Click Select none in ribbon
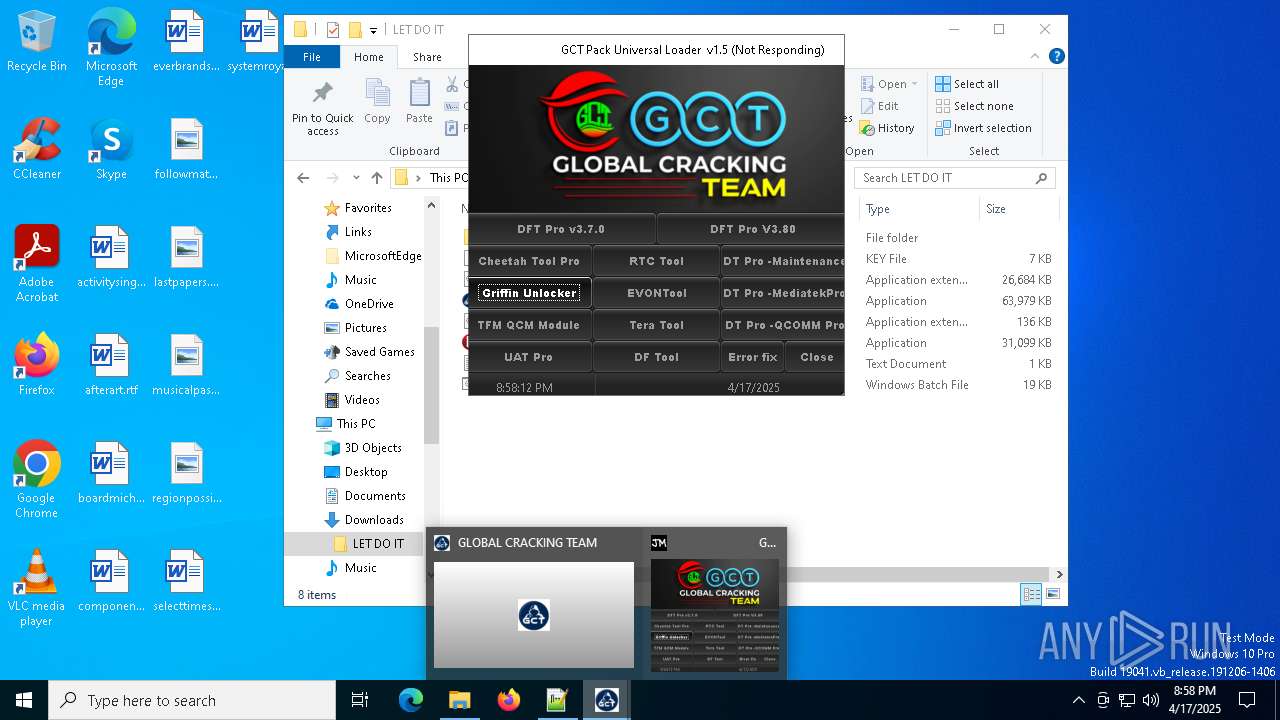 pos(974,106)
